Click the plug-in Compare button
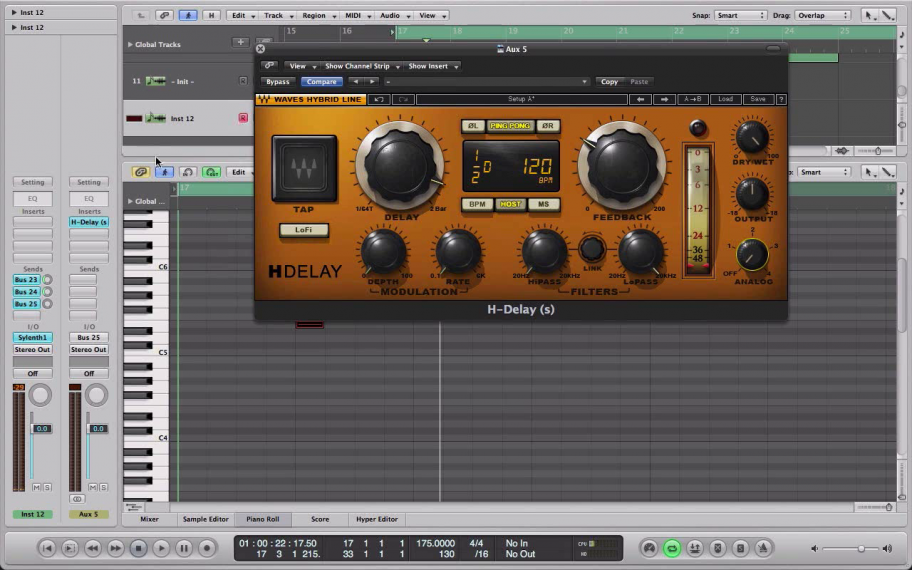Screen dimensions: 912x570 click(322, 82)
